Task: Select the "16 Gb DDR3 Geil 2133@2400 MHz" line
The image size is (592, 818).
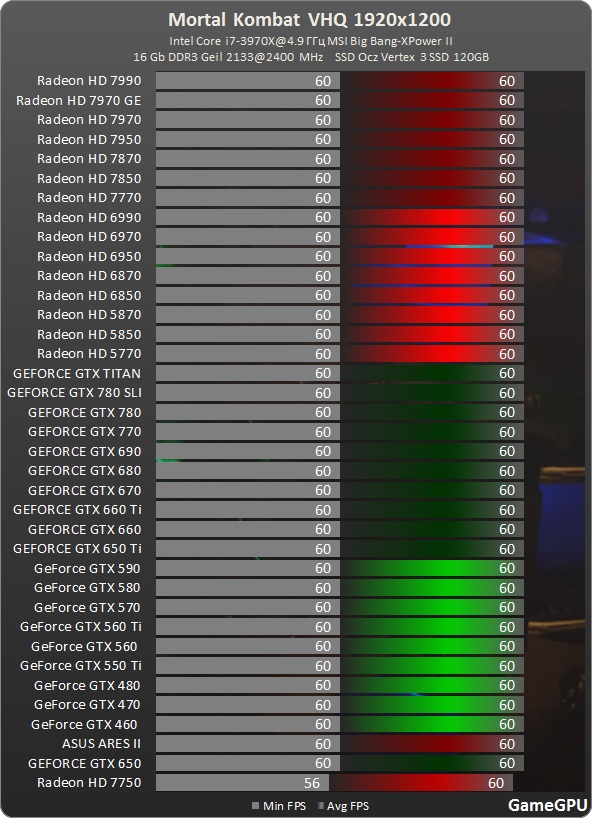Action: pyautogui.click(x=228, y=57)
